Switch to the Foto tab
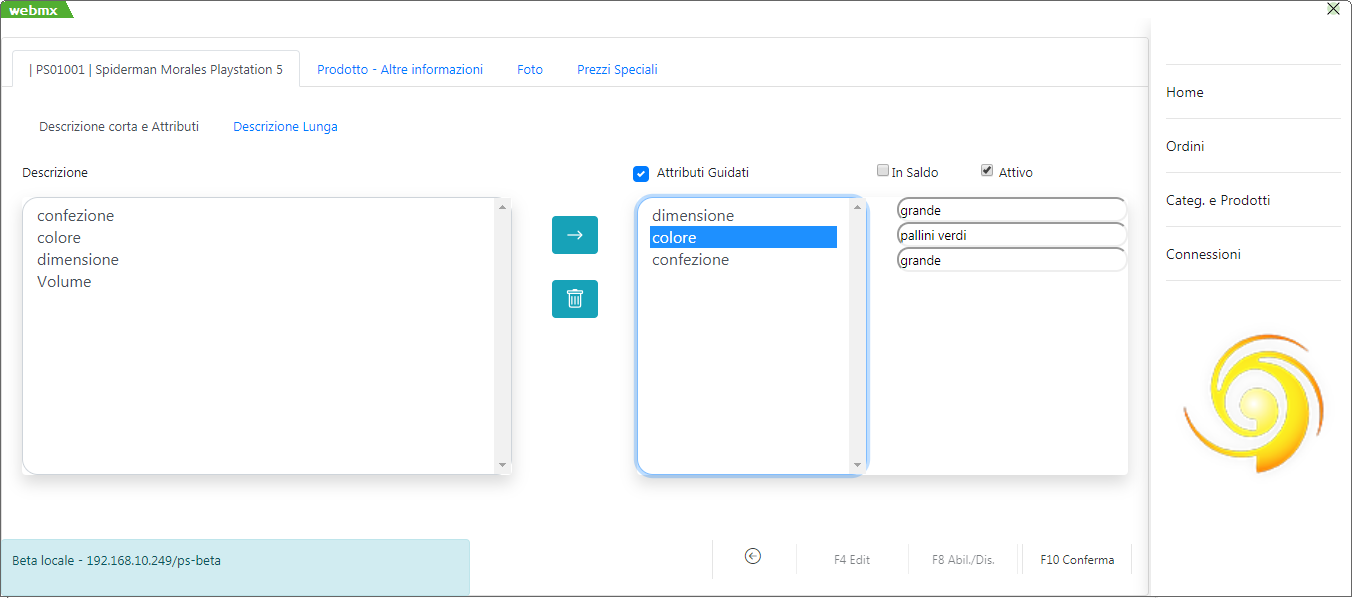The image size is (1352, 598). pos(530,70)
